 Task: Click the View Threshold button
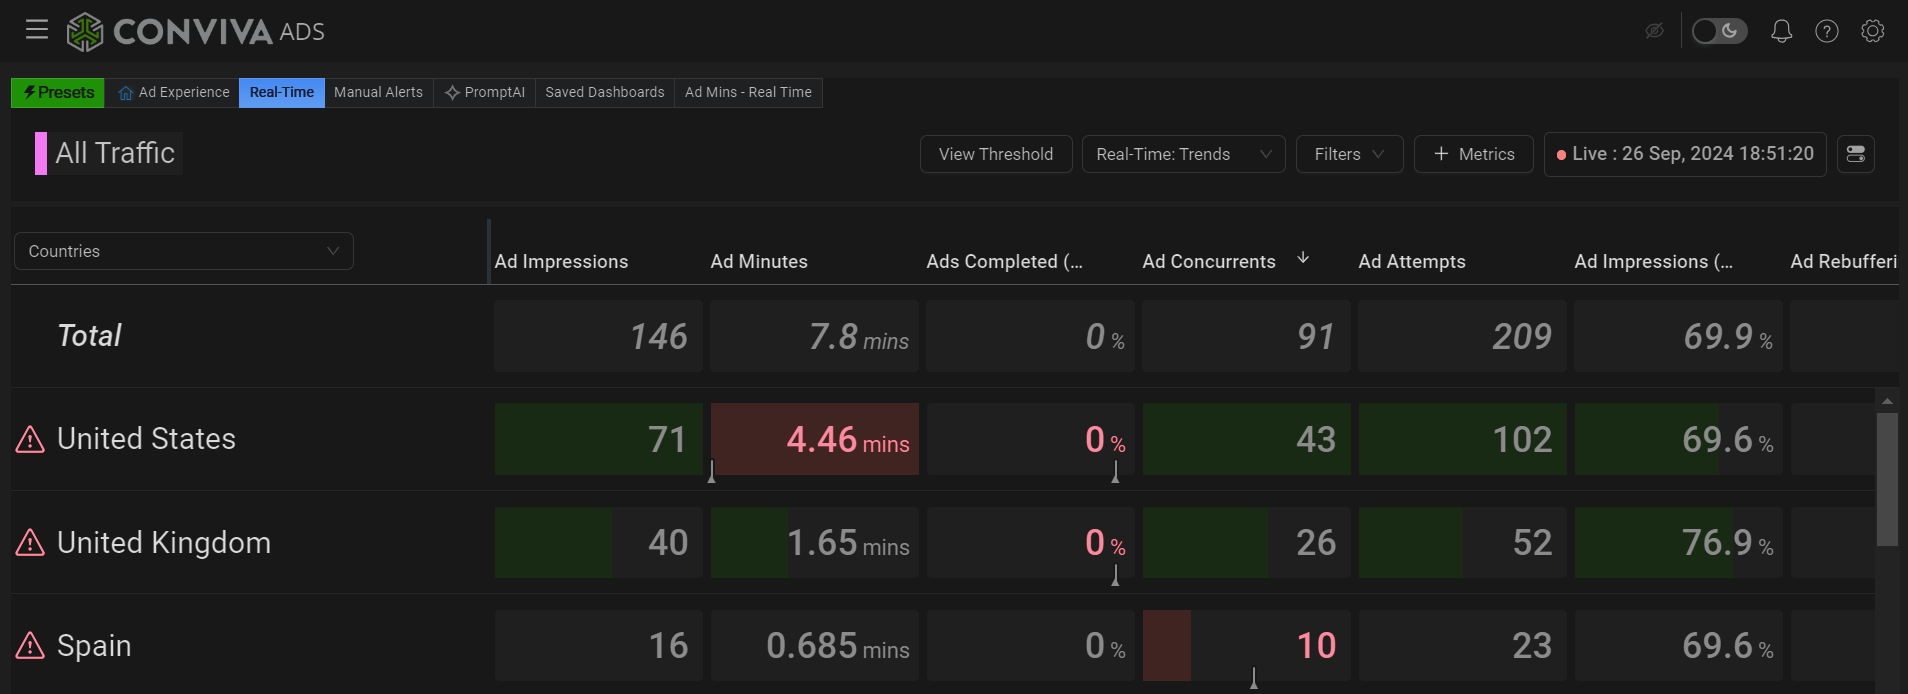pyautogui.click(x=995, y=154)
